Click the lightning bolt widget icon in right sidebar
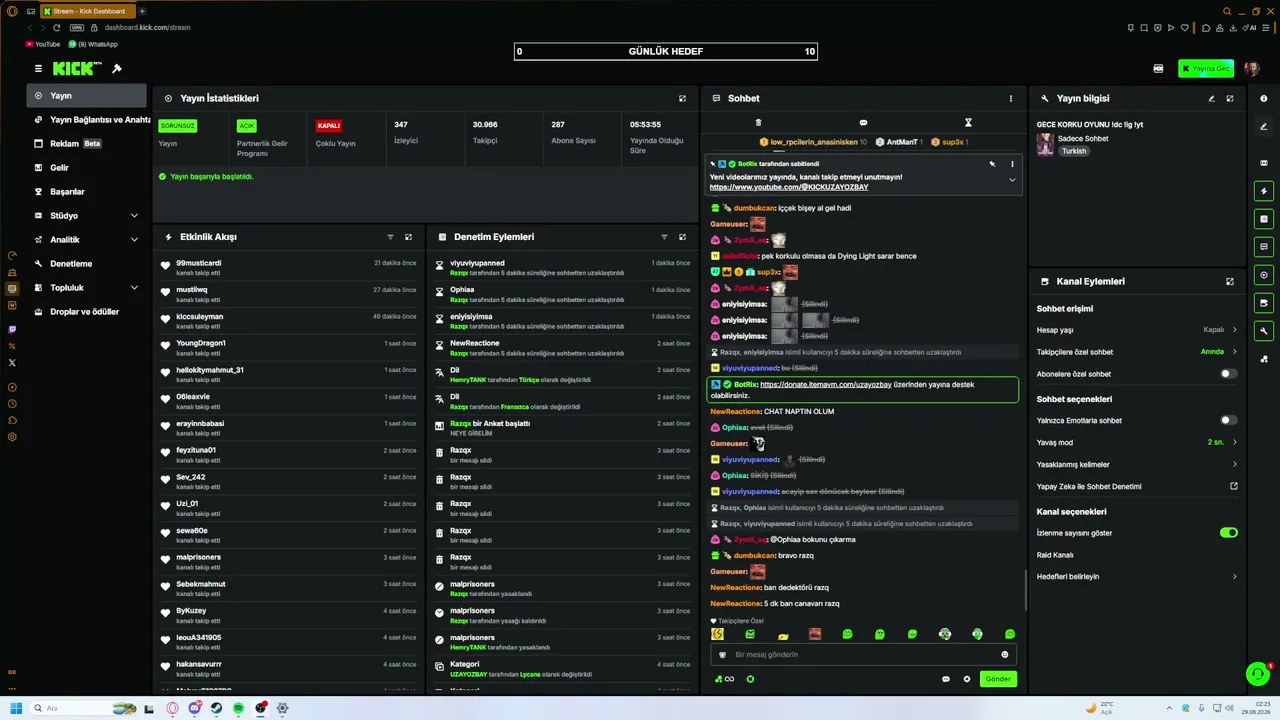The width and height of the screenshot is (1280, 720). [x=1264, y=191]
